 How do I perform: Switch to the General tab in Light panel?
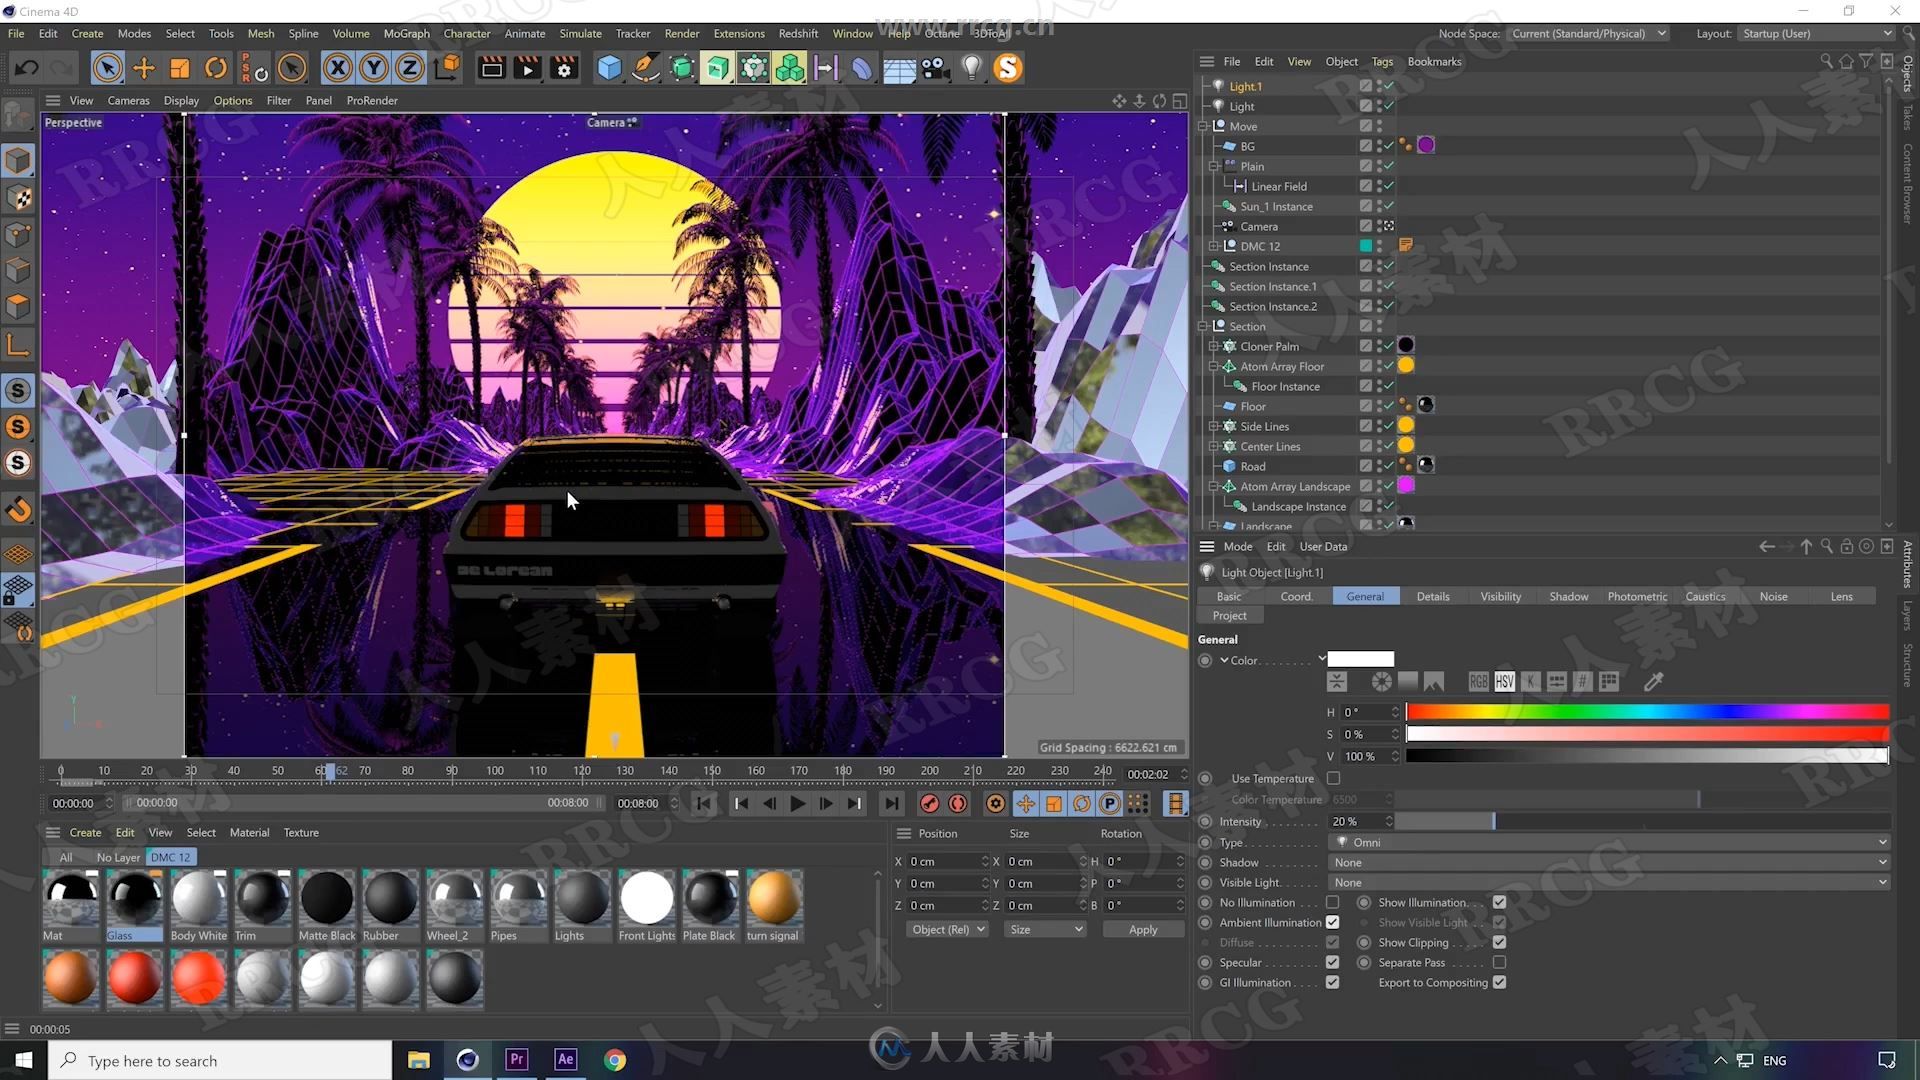[x=1365, y=596]
